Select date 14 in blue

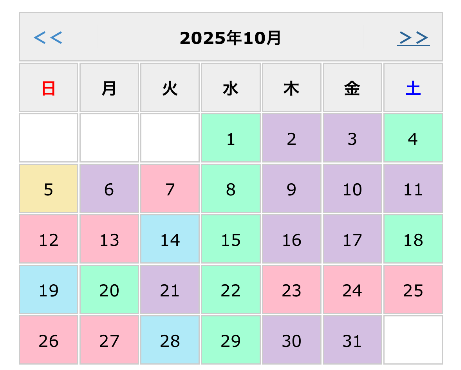click(x=170, y=239)
